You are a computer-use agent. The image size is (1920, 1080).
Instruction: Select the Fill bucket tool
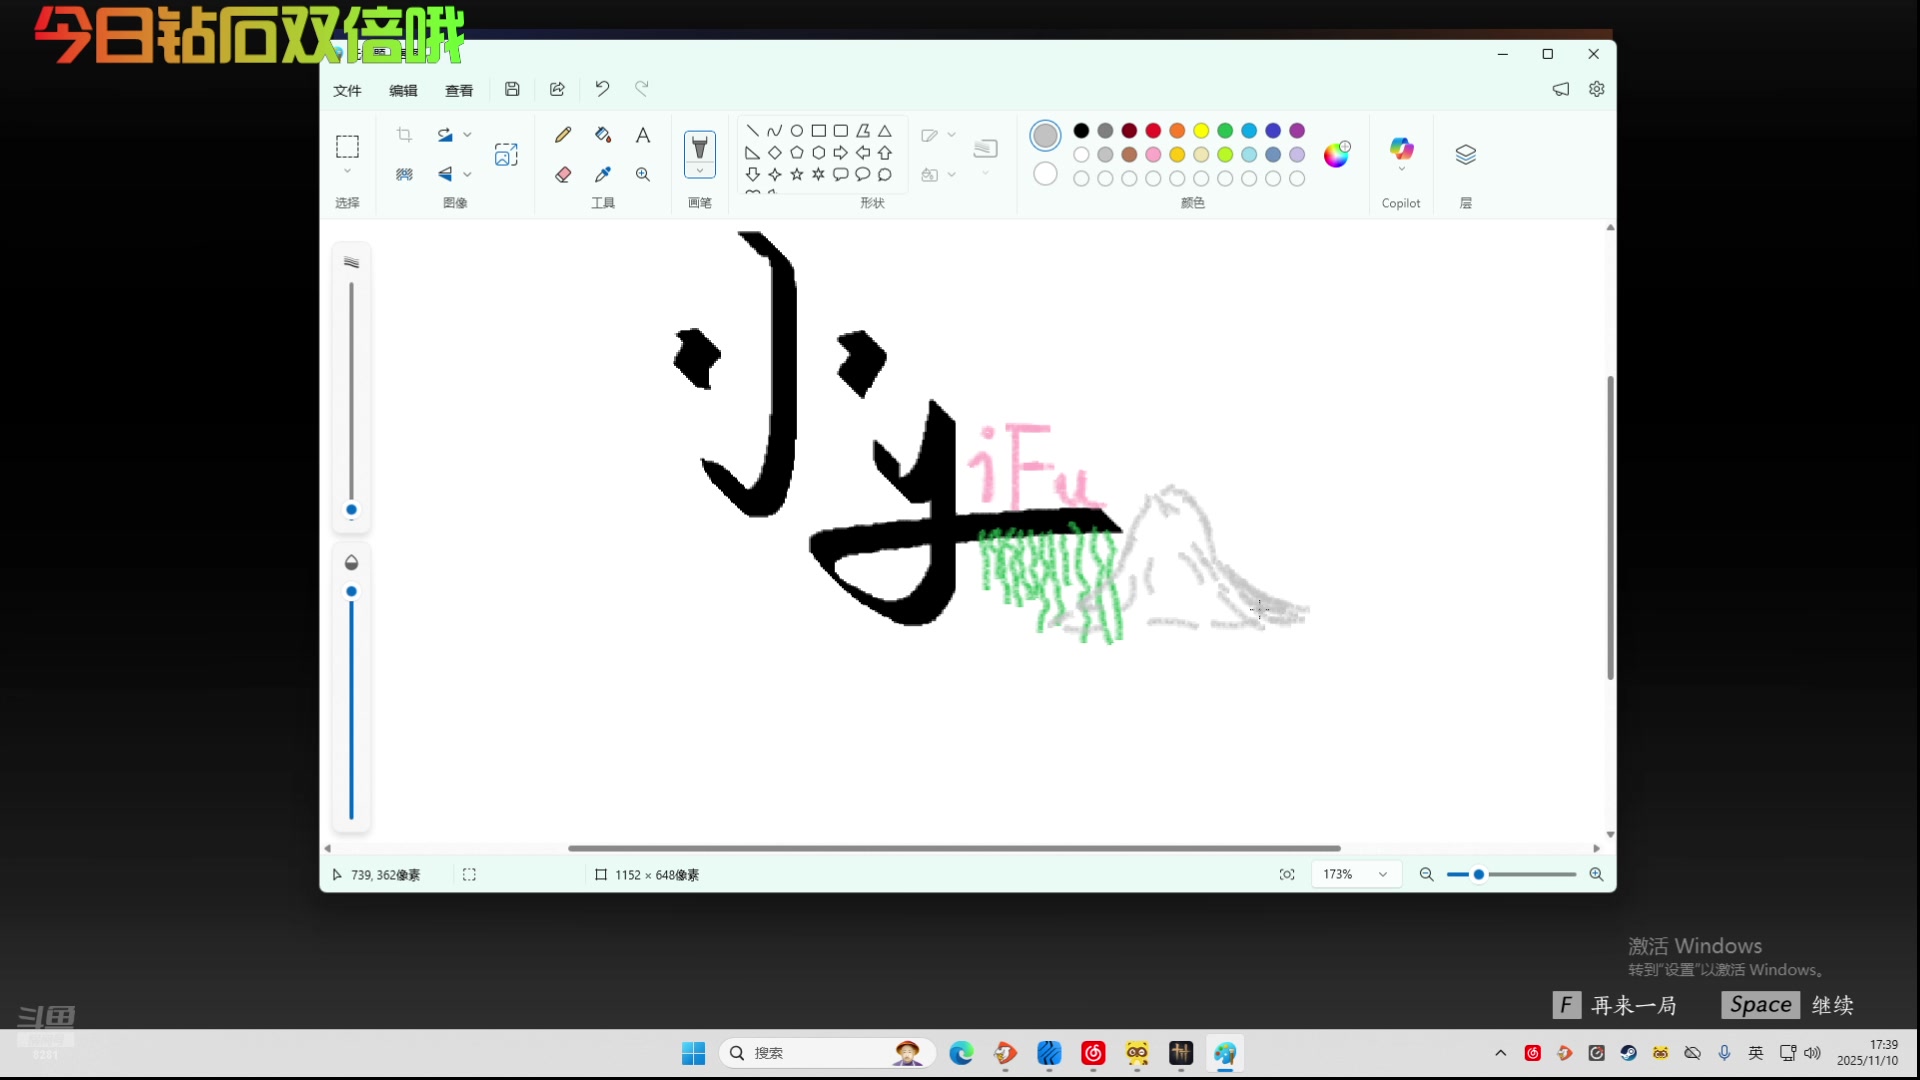(603, 135)
